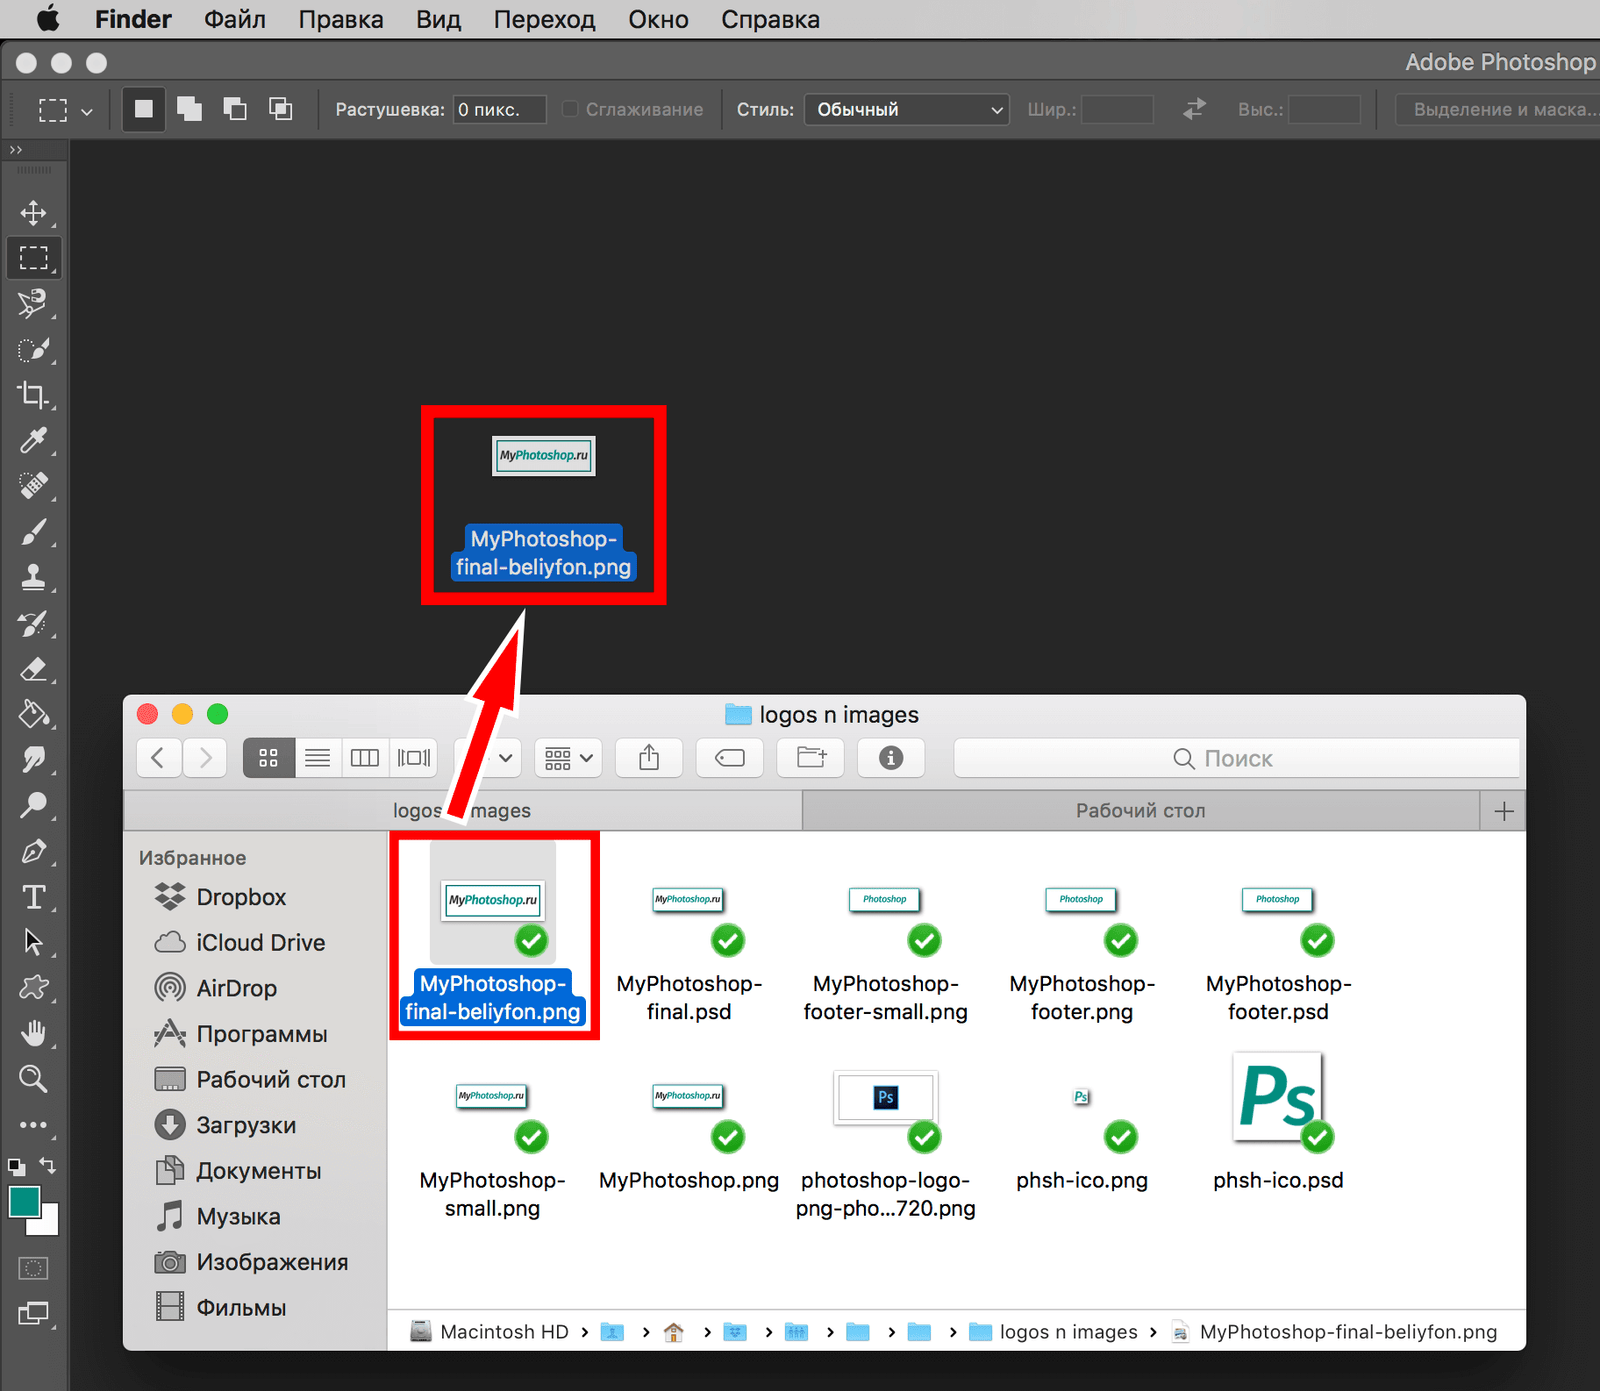The image size is (1600, 1391).
Task: Click the foreground color swatch
Action: tap(24, 1201)
